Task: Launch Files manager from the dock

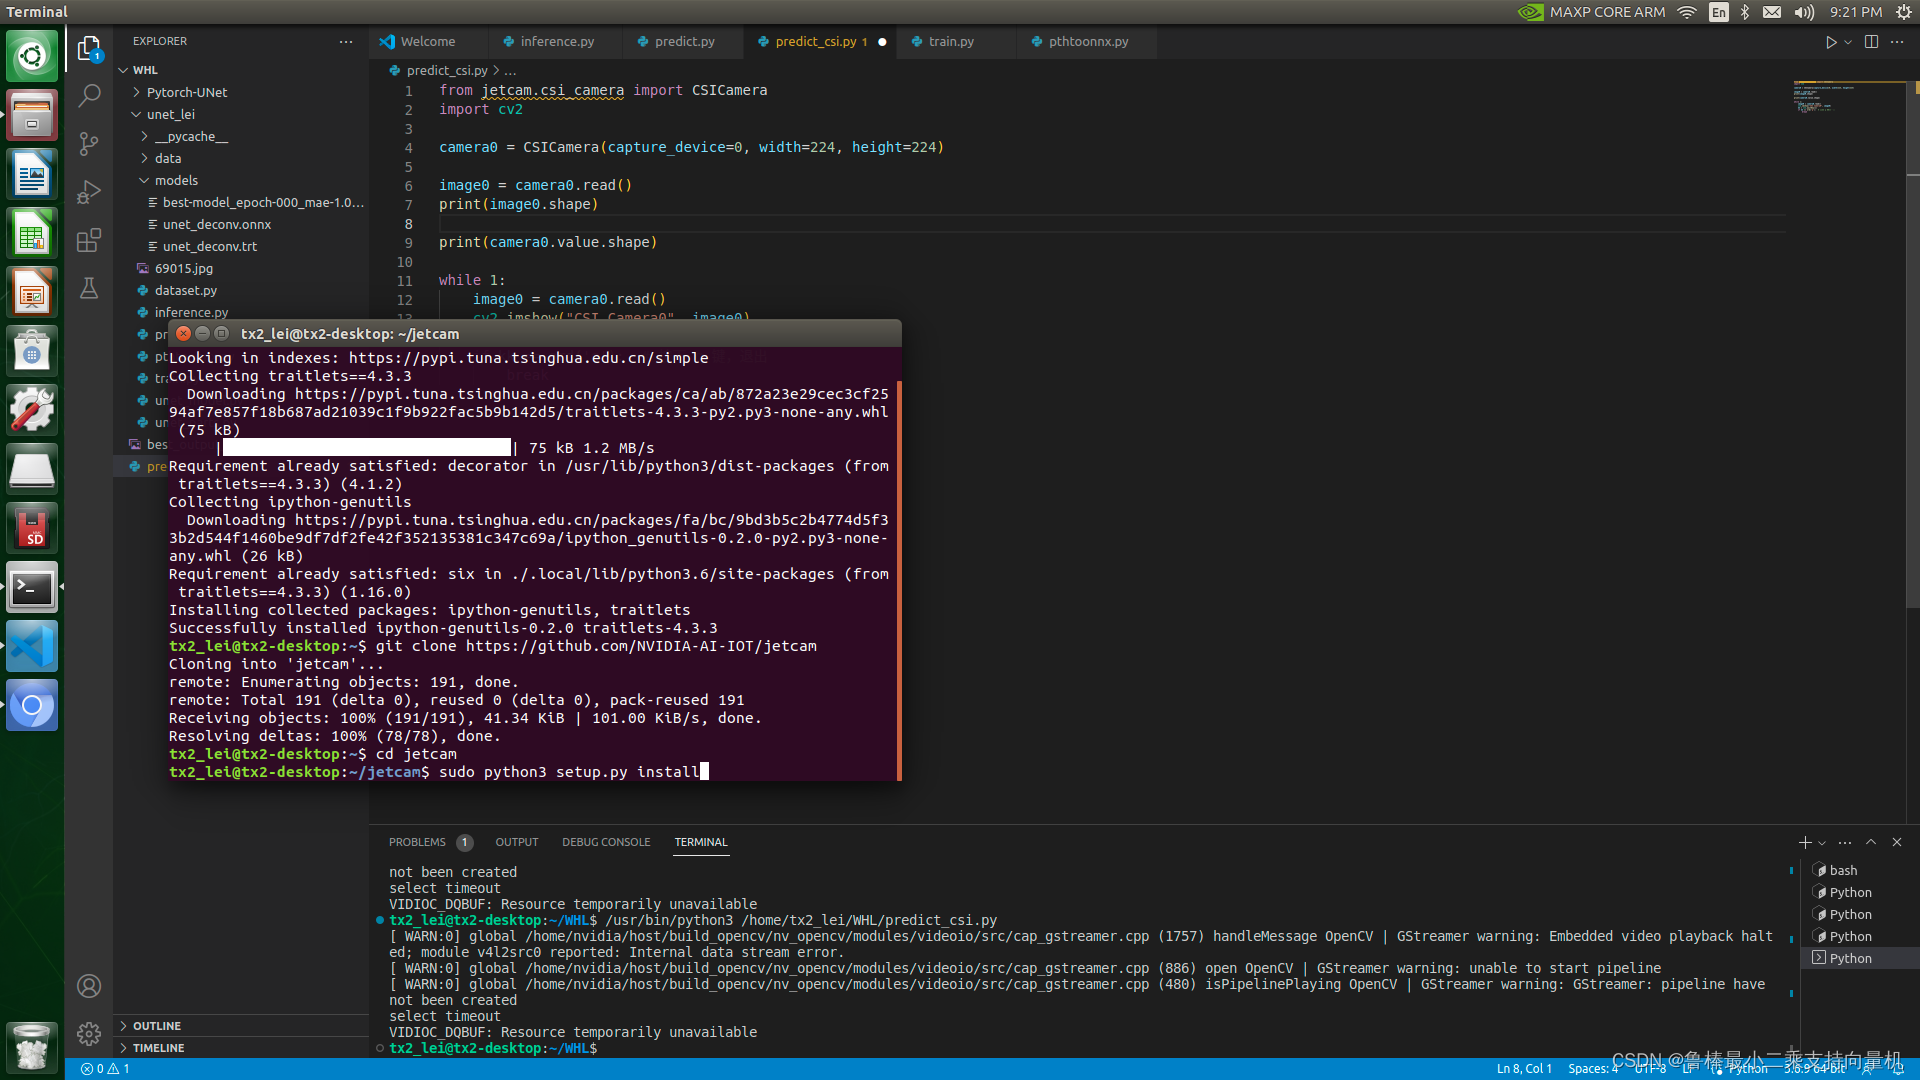Action: 32,115
